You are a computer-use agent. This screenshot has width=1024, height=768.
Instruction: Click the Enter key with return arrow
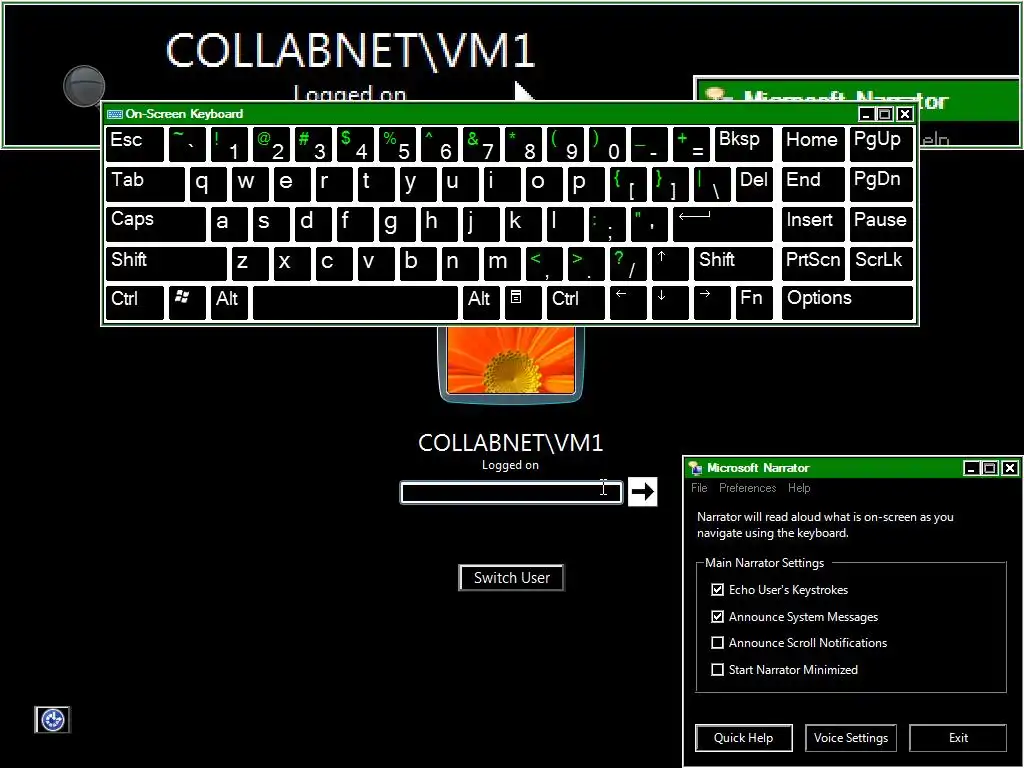[723, 224]
